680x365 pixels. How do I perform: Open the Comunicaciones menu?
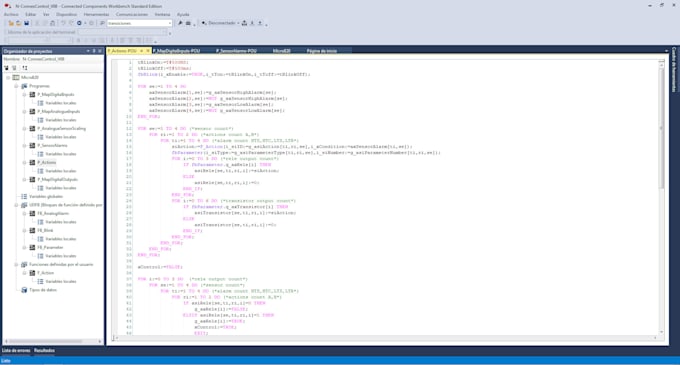point(132,14)
